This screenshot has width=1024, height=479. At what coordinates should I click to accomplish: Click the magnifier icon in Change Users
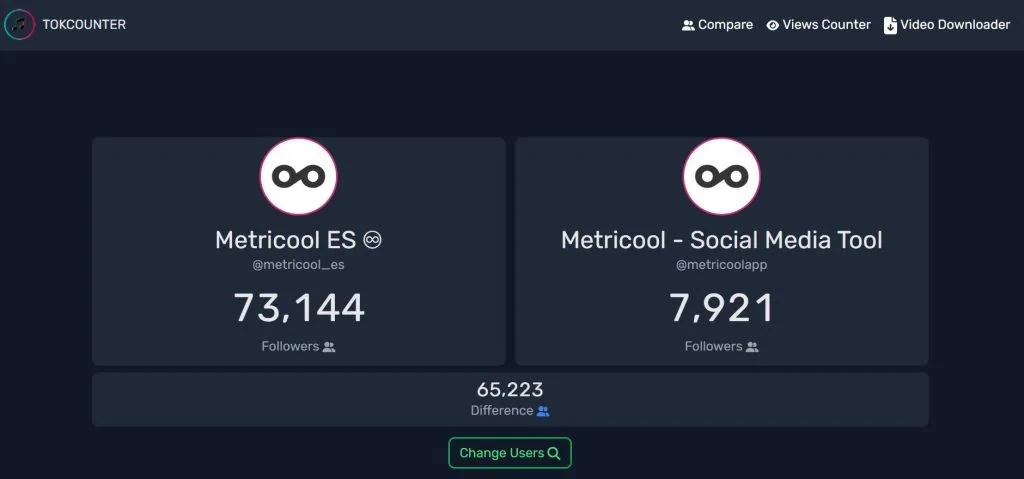click(554, 453)
